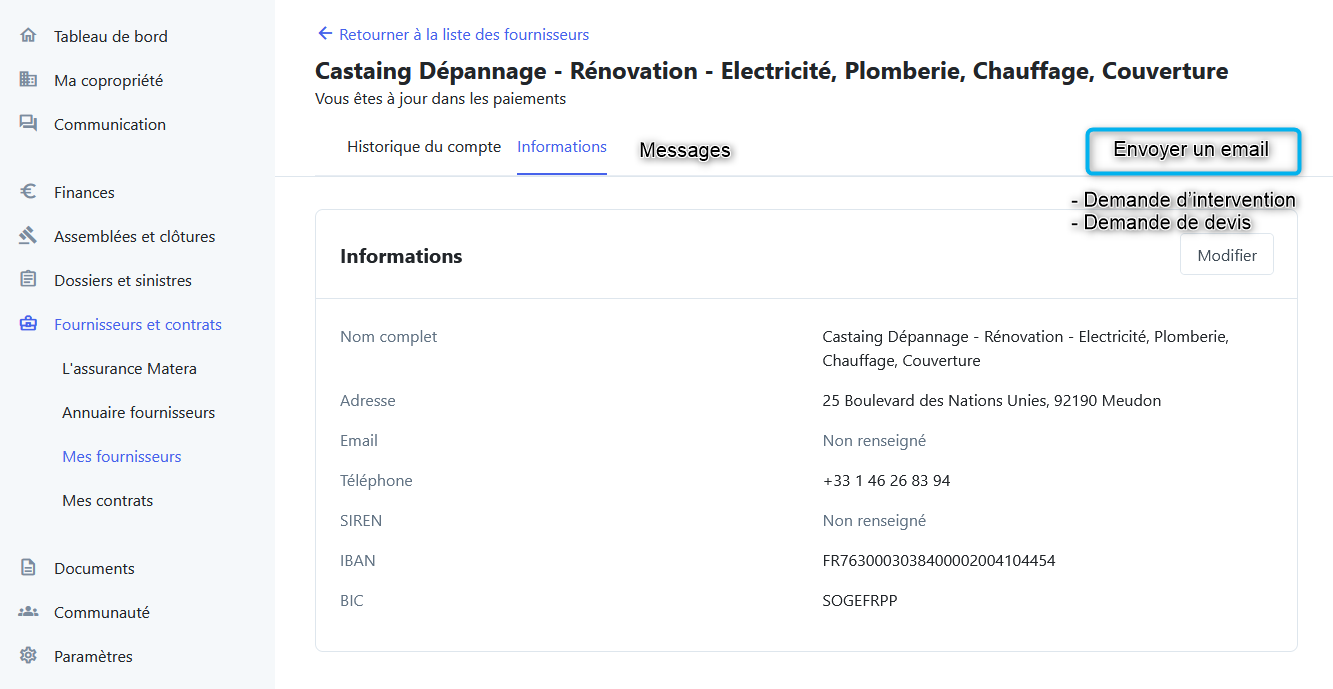Click the Envoyer un email button

(1193, 151)
